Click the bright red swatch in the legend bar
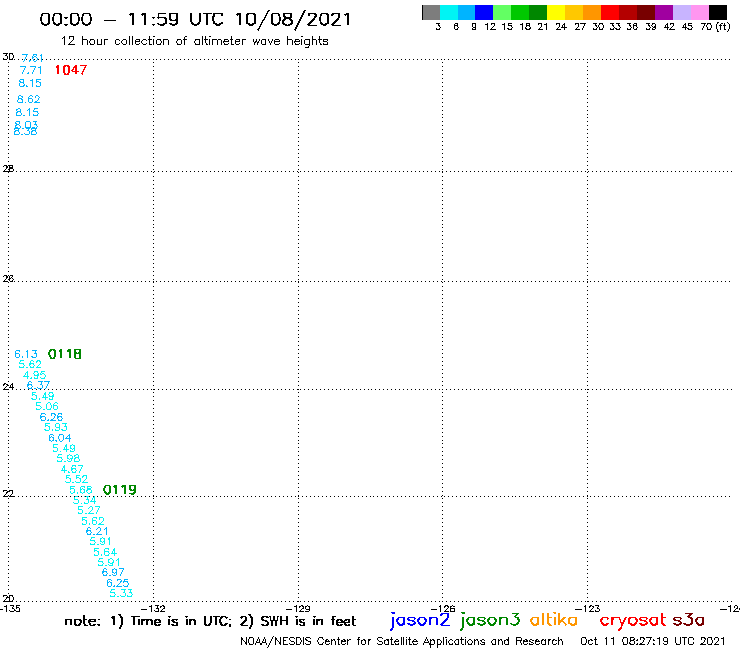This screenshot has height=650, width=740. pyautogui.click(x=610, y=12)
